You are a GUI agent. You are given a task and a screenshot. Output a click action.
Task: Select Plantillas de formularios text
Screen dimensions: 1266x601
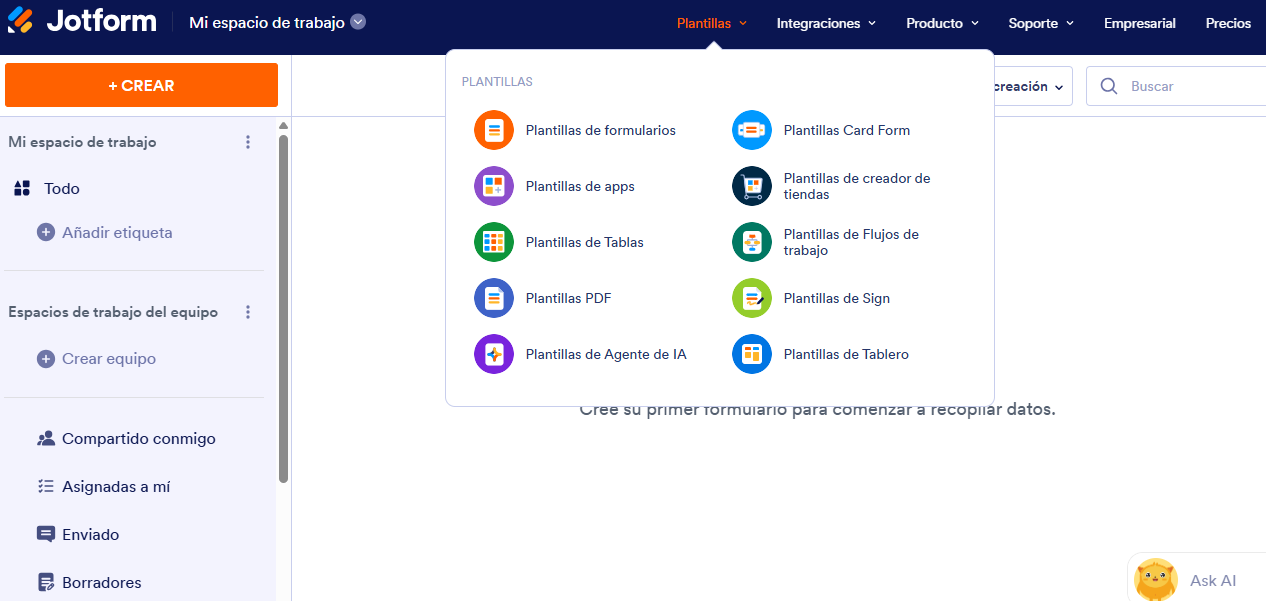601,130
